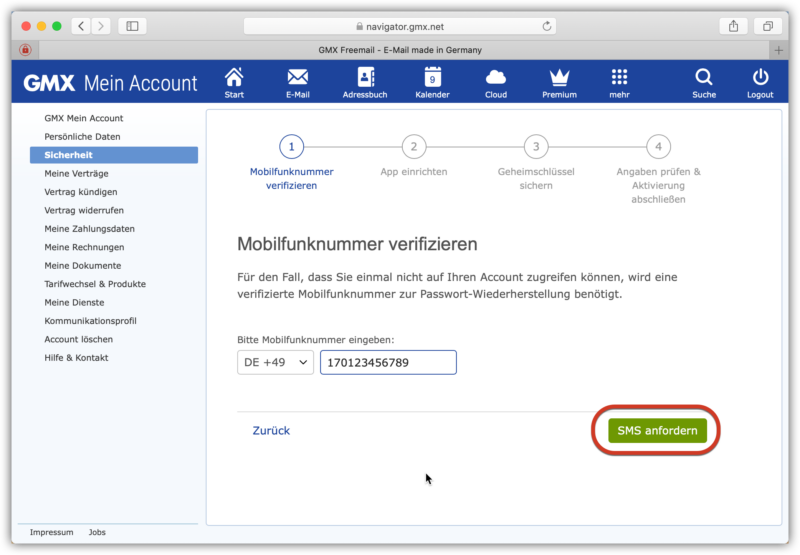Image resolution: width=800 pixels, height=555 pixels.
Task: Open a new tab with plus button
Action: click(779, 50)
